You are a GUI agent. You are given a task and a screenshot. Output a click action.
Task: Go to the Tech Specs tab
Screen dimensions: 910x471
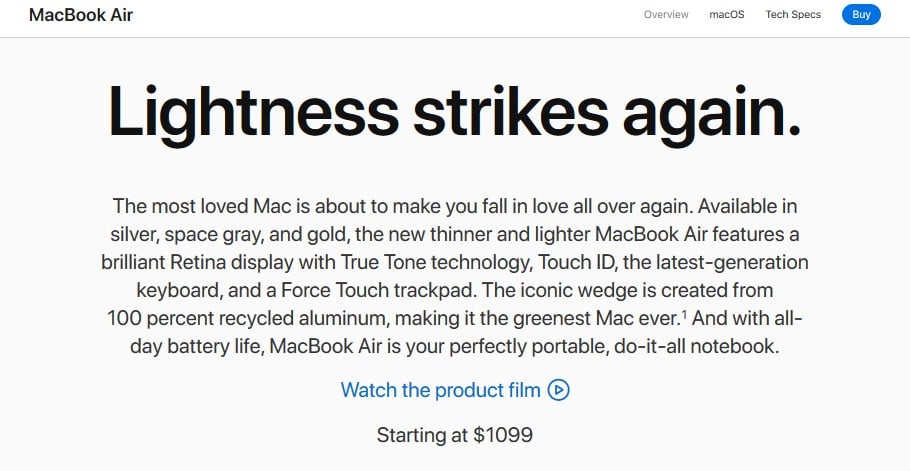coord(793,15)
